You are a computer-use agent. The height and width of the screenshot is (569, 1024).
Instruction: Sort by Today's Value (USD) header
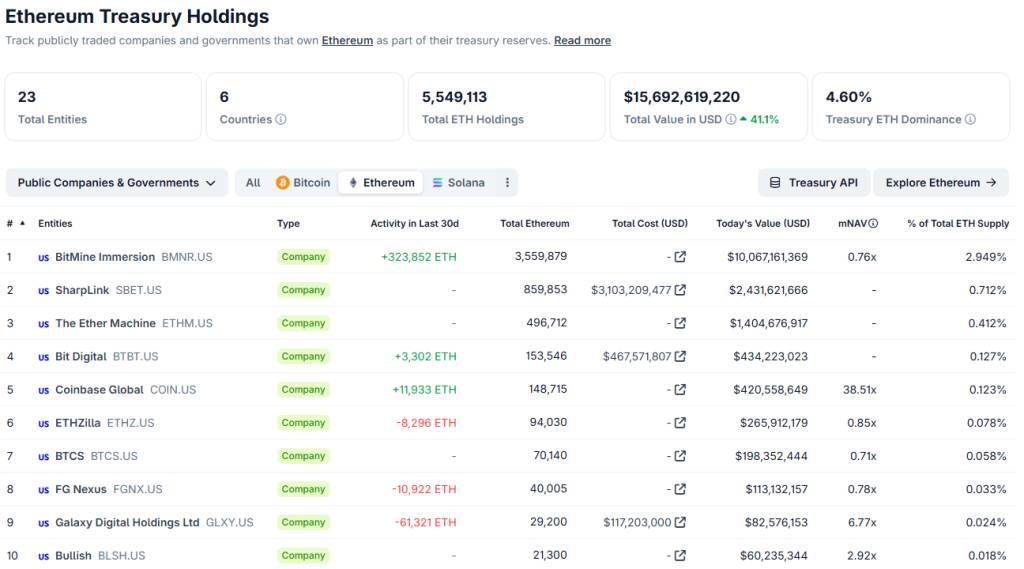[763, 223]
